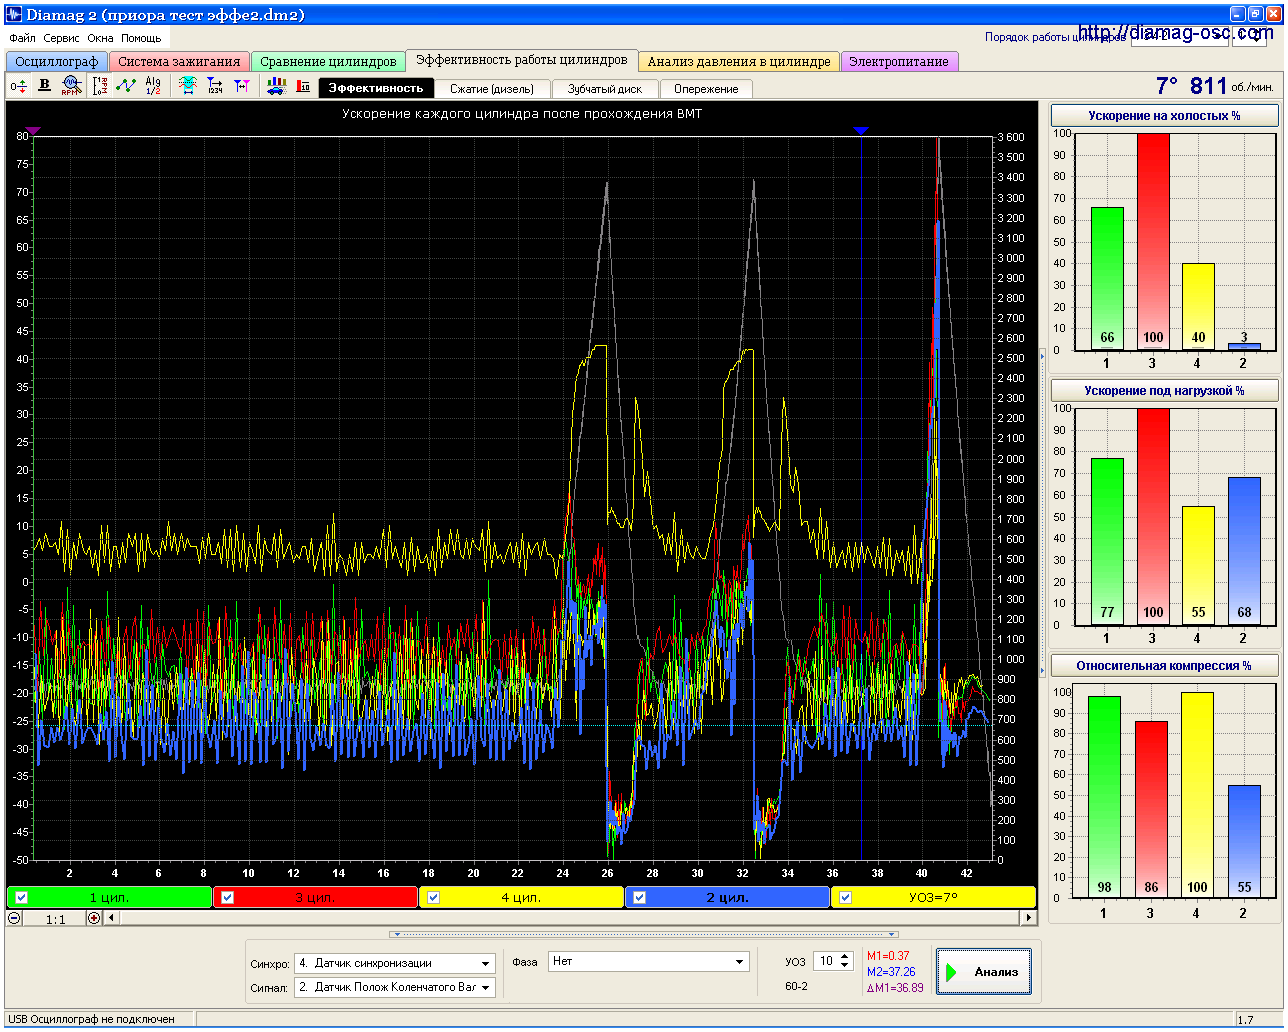Image resolution: width=1288 pixels, height=1032 pixels.
Task: Click the Diamag app icon in the title bar
Action: click(14, 14)
